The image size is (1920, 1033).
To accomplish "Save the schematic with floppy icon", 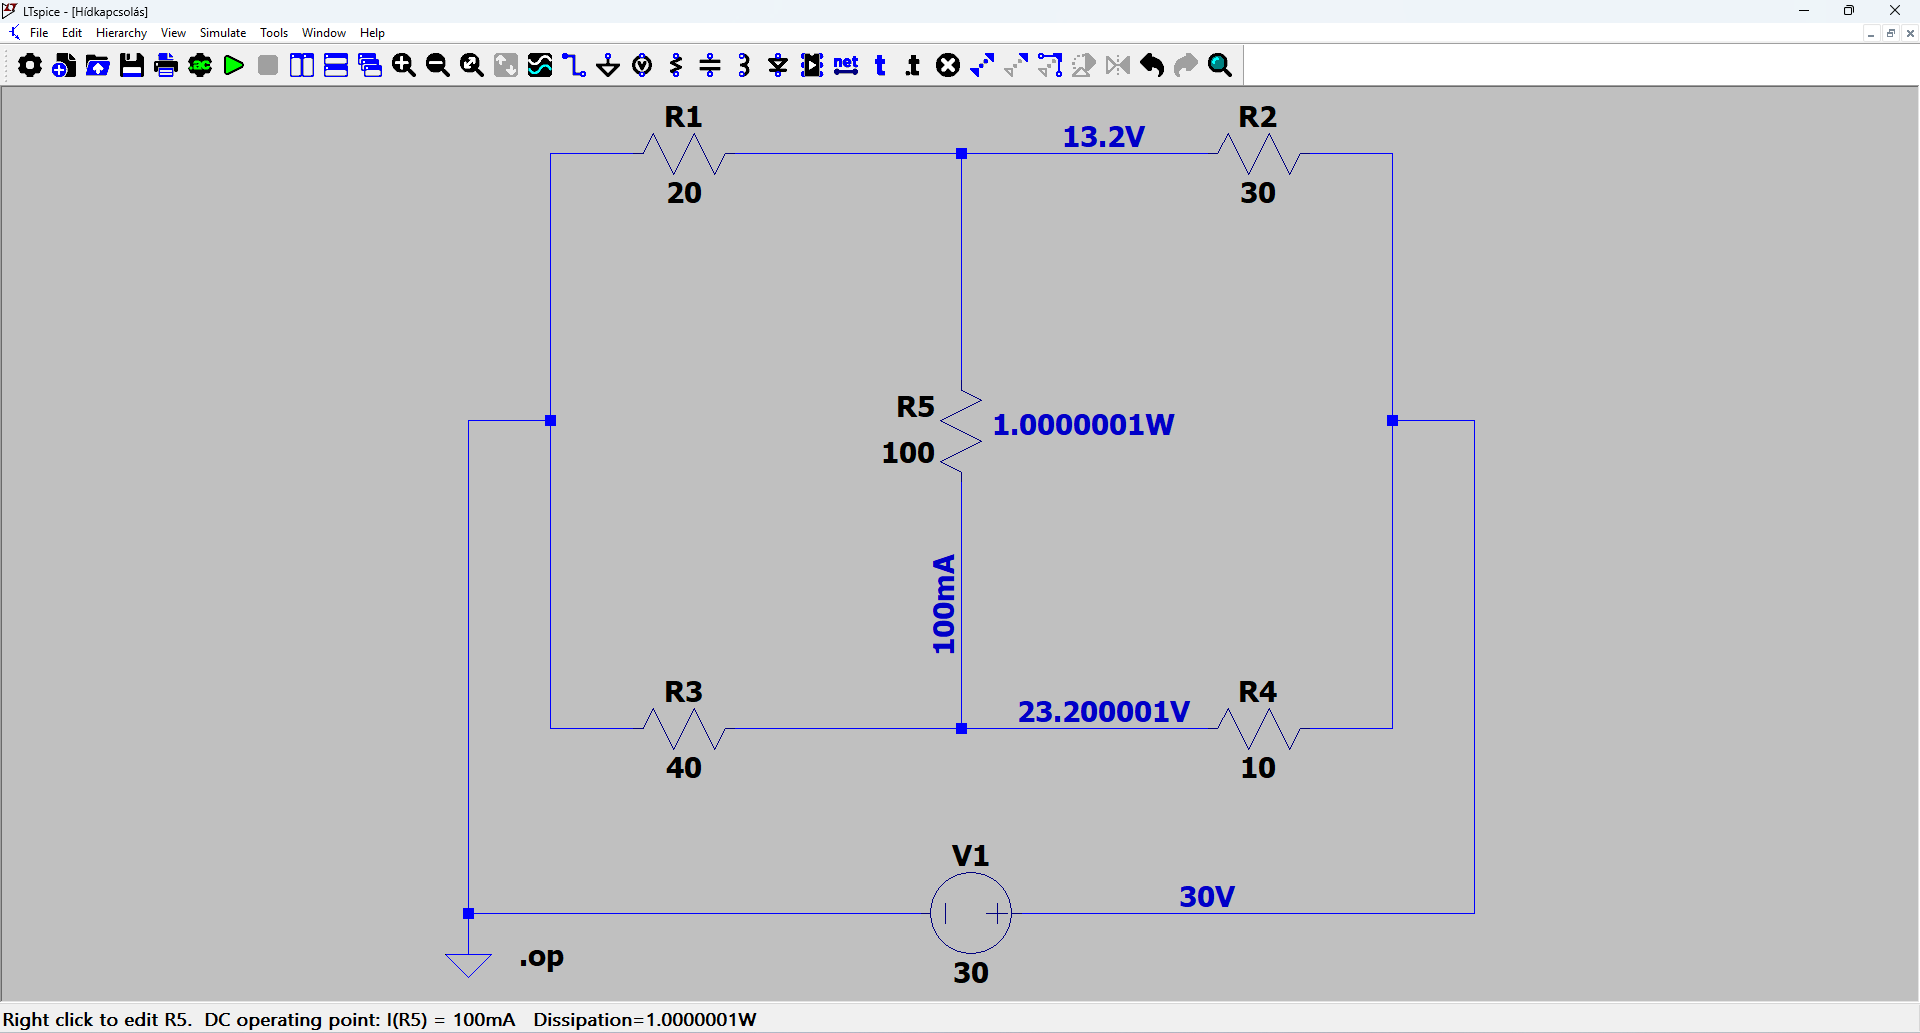I will 132,66.
